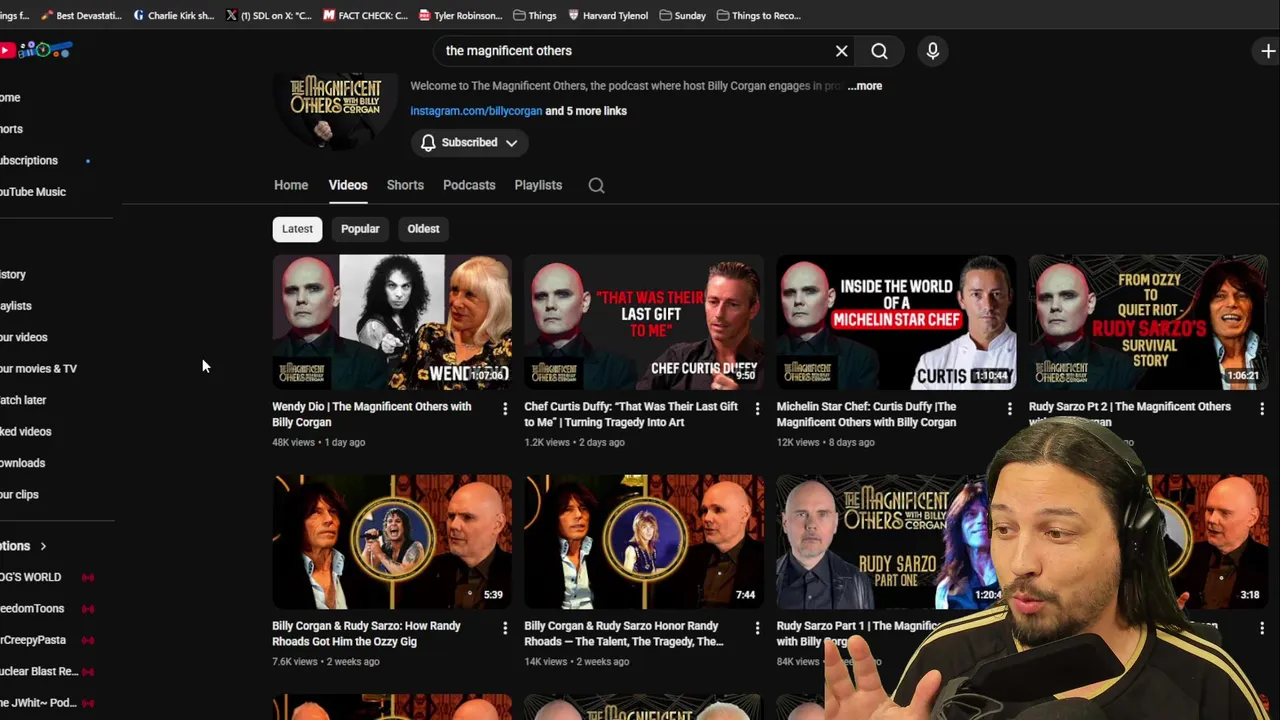Screen dimensions: 1280x720
Task: Open Shorts in sidebar
Action: (11, 129)
